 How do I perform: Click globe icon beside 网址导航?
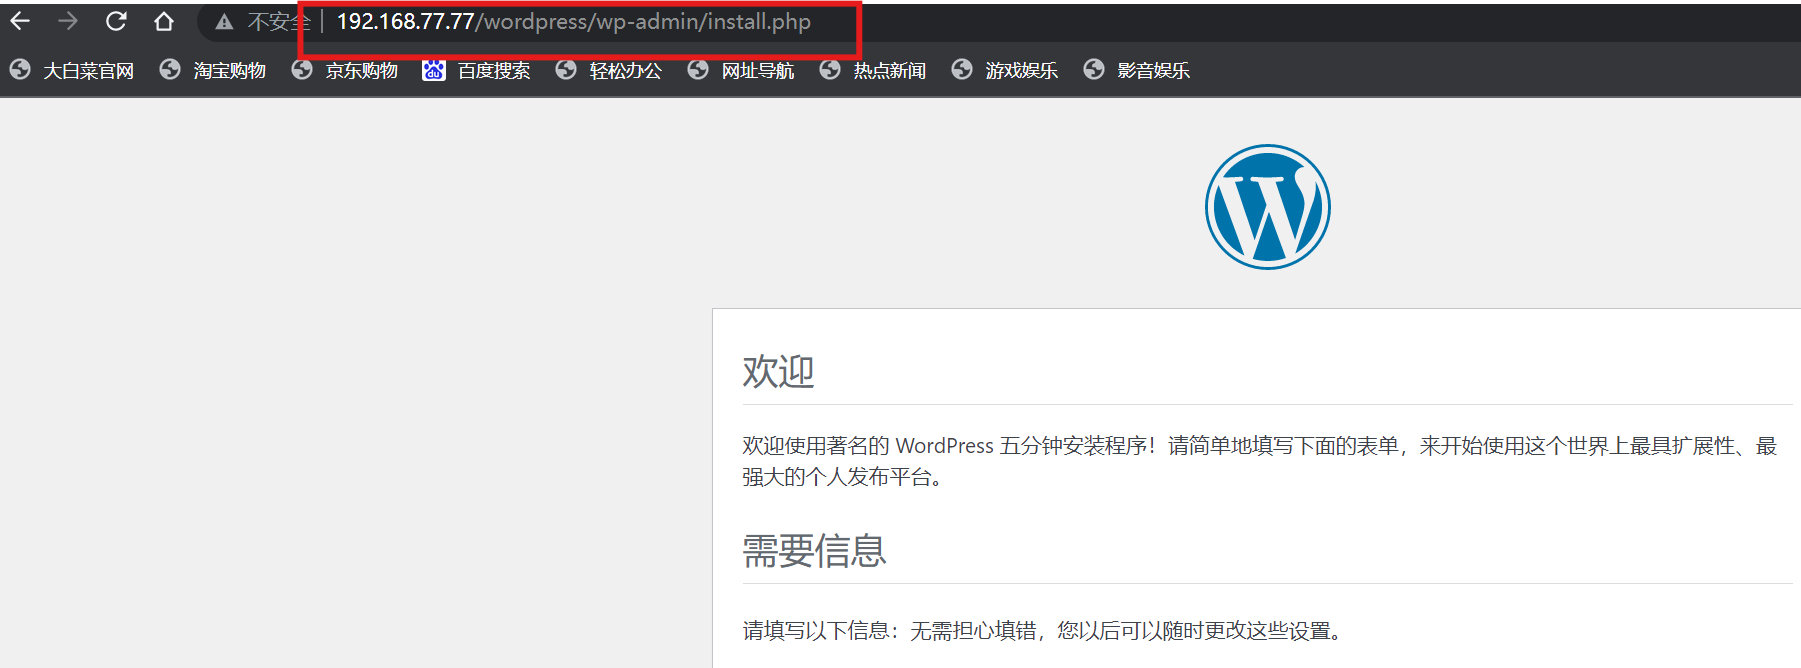click(698, 69)
